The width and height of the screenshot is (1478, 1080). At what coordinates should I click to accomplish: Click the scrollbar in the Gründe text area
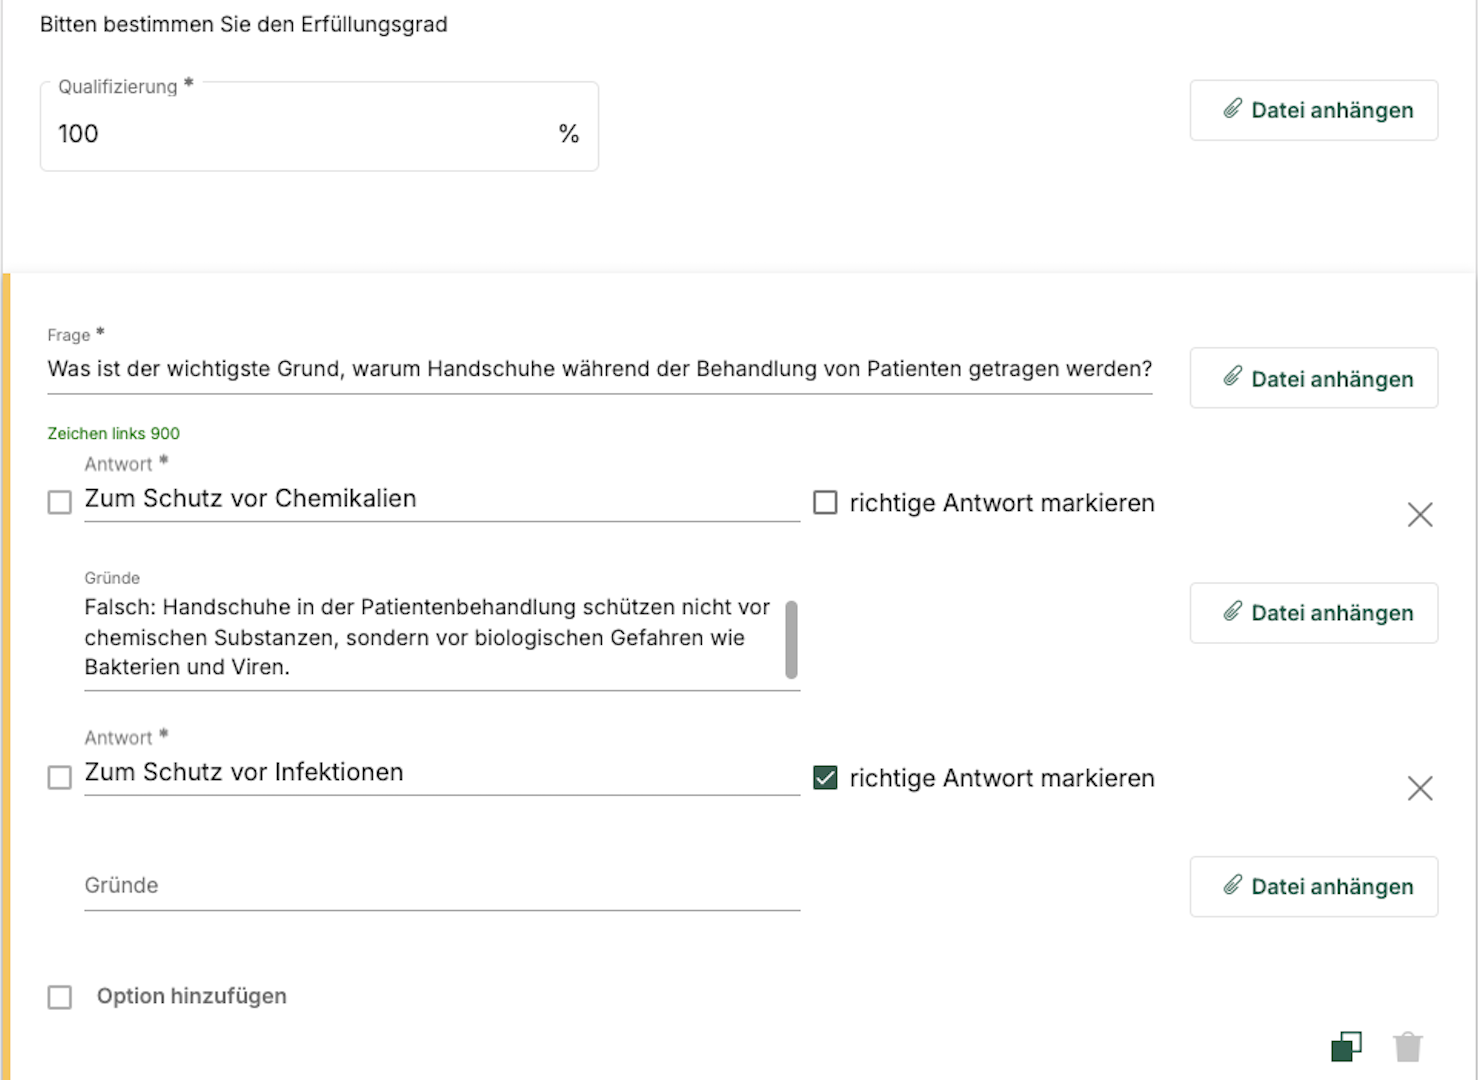[x=791, y=639]
